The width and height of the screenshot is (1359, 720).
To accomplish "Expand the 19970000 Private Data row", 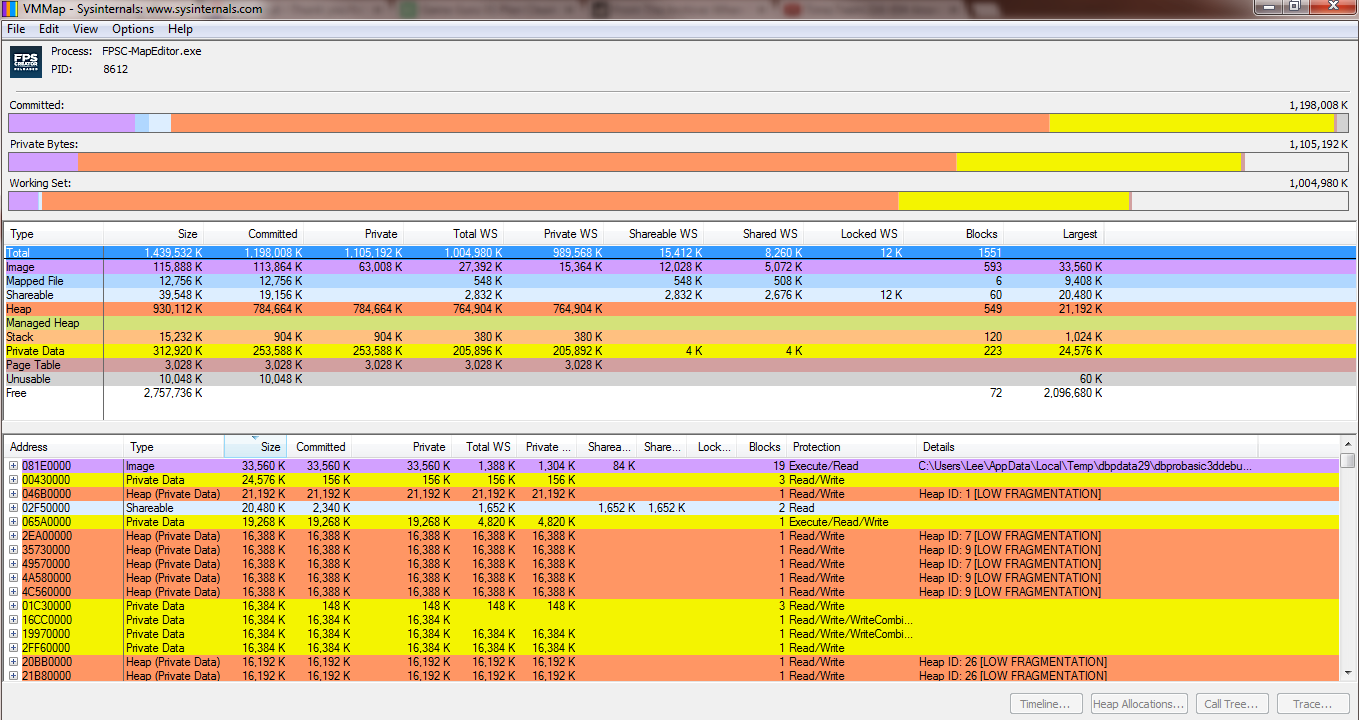I will tap(14, 634).
